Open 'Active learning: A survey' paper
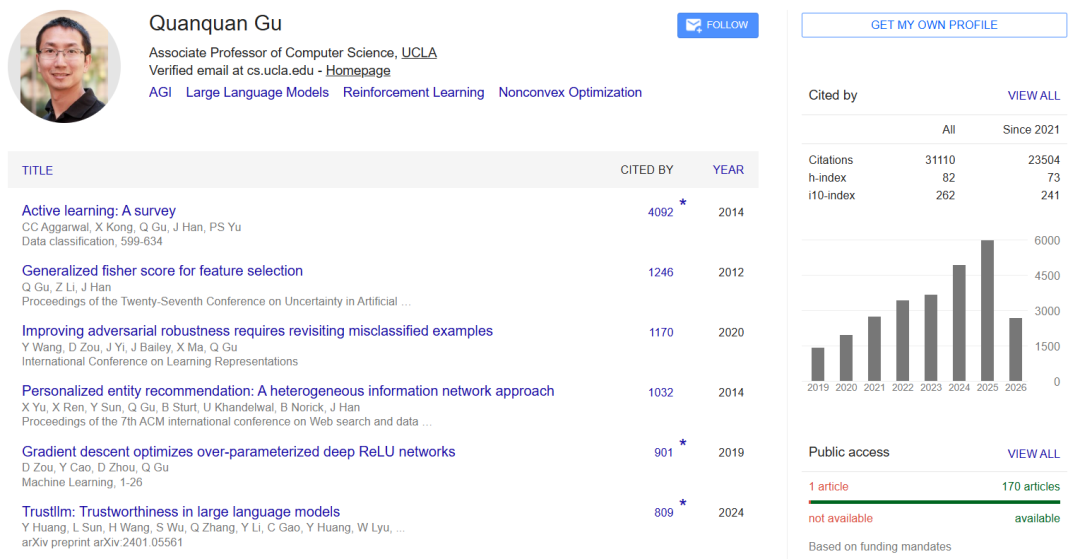Screen dimensions: 1080x559 pyautogui.click(x=98, y=211)
